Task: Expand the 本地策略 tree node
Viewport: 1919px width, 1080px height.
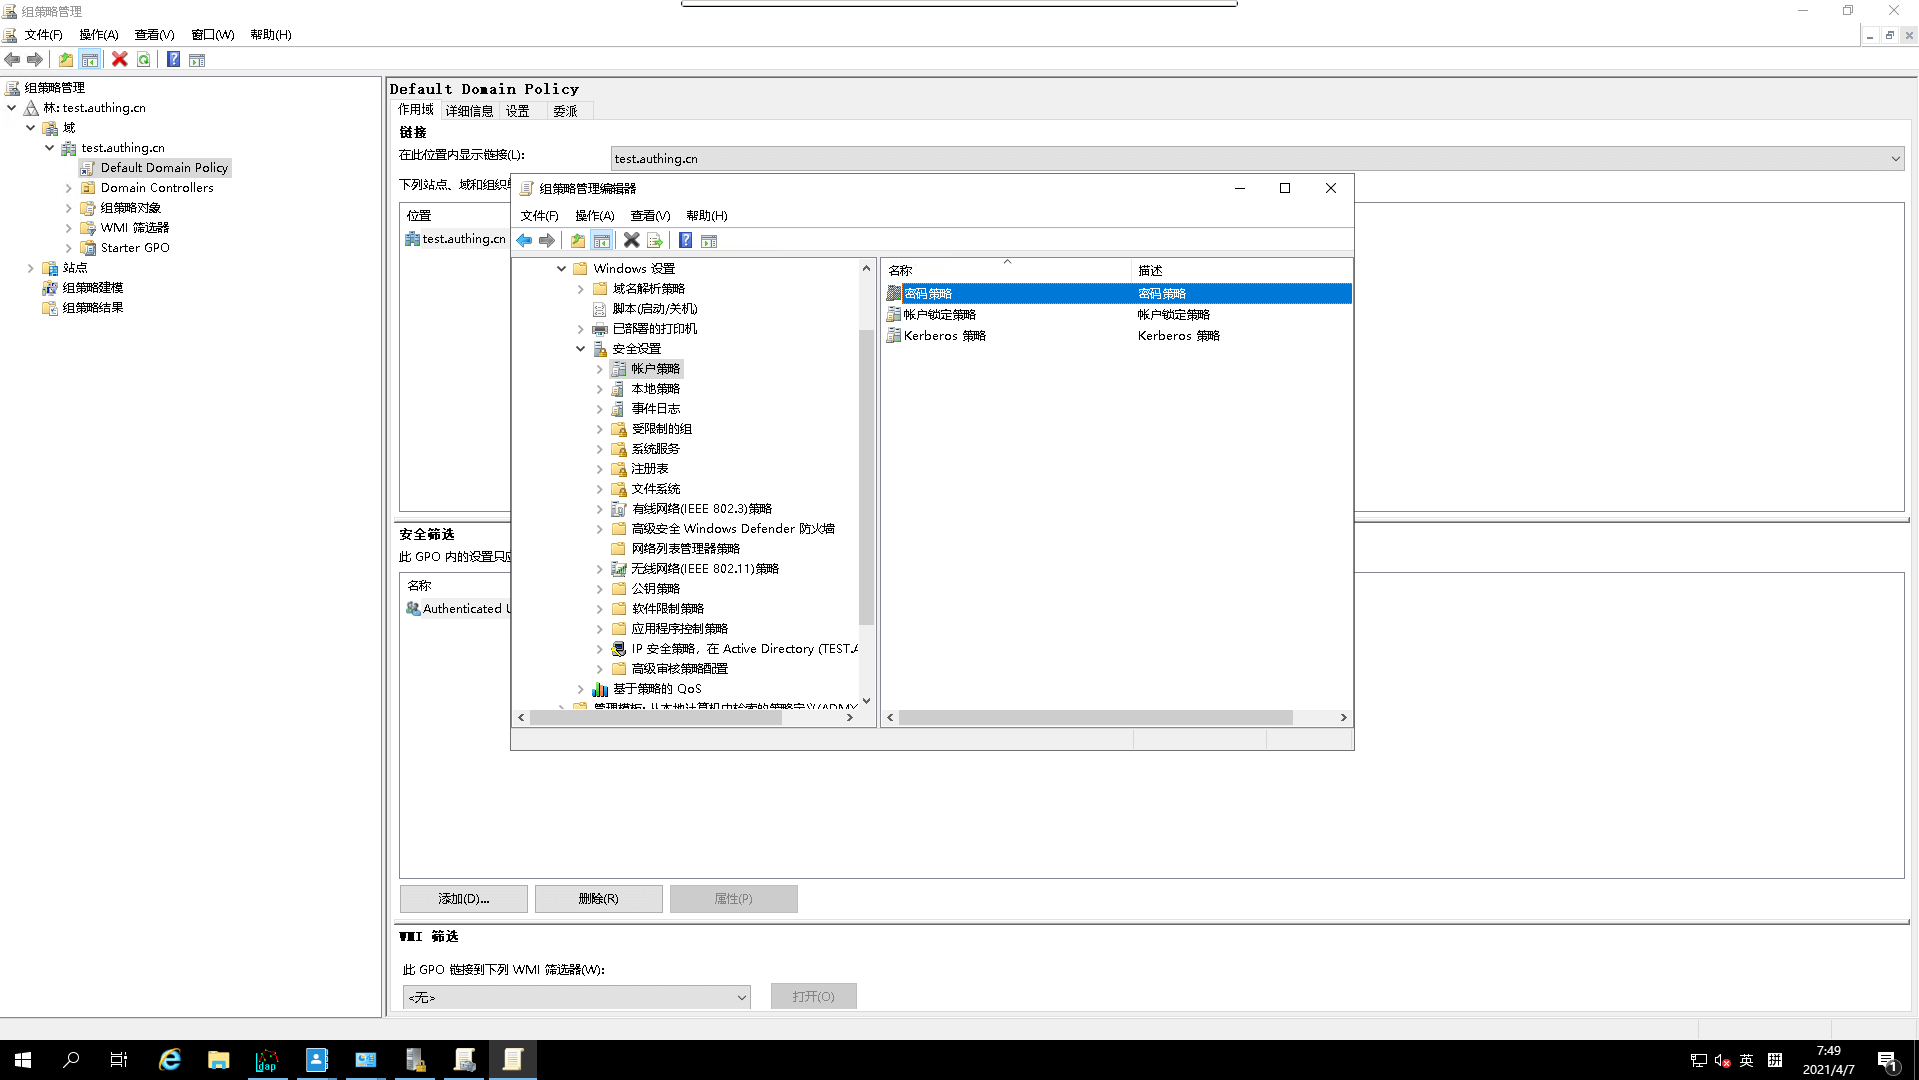Action: (x=600, y=389)
